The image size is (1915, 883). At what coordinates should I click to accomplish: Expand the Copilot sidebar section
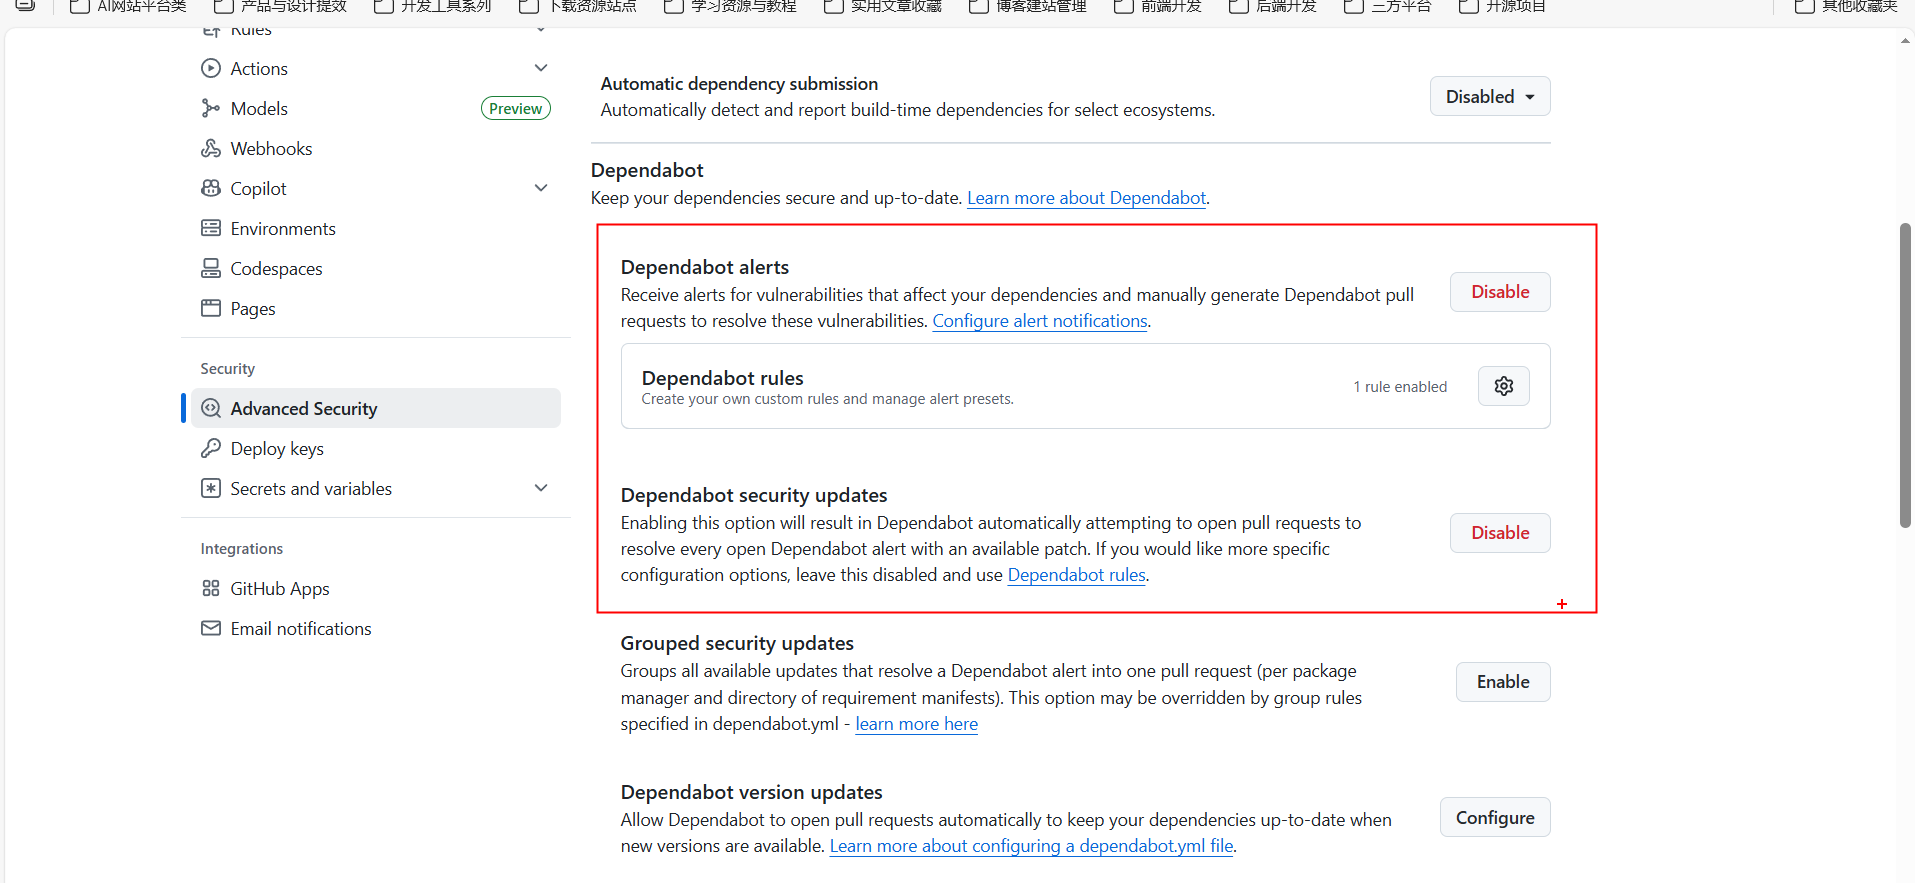[x=541, y=188]
